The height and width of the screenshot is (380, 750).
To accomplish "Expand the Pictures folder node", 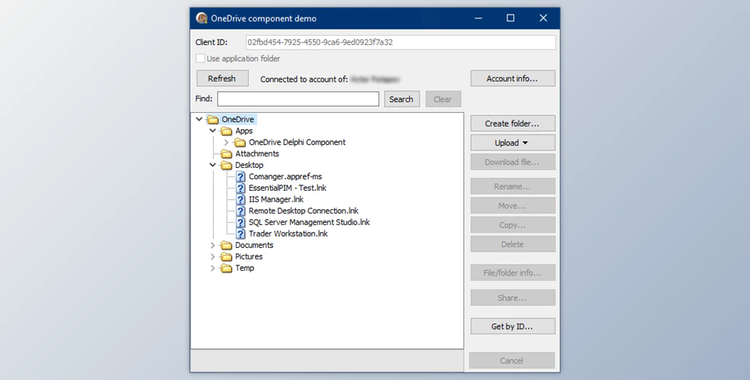I will point(213,257).
